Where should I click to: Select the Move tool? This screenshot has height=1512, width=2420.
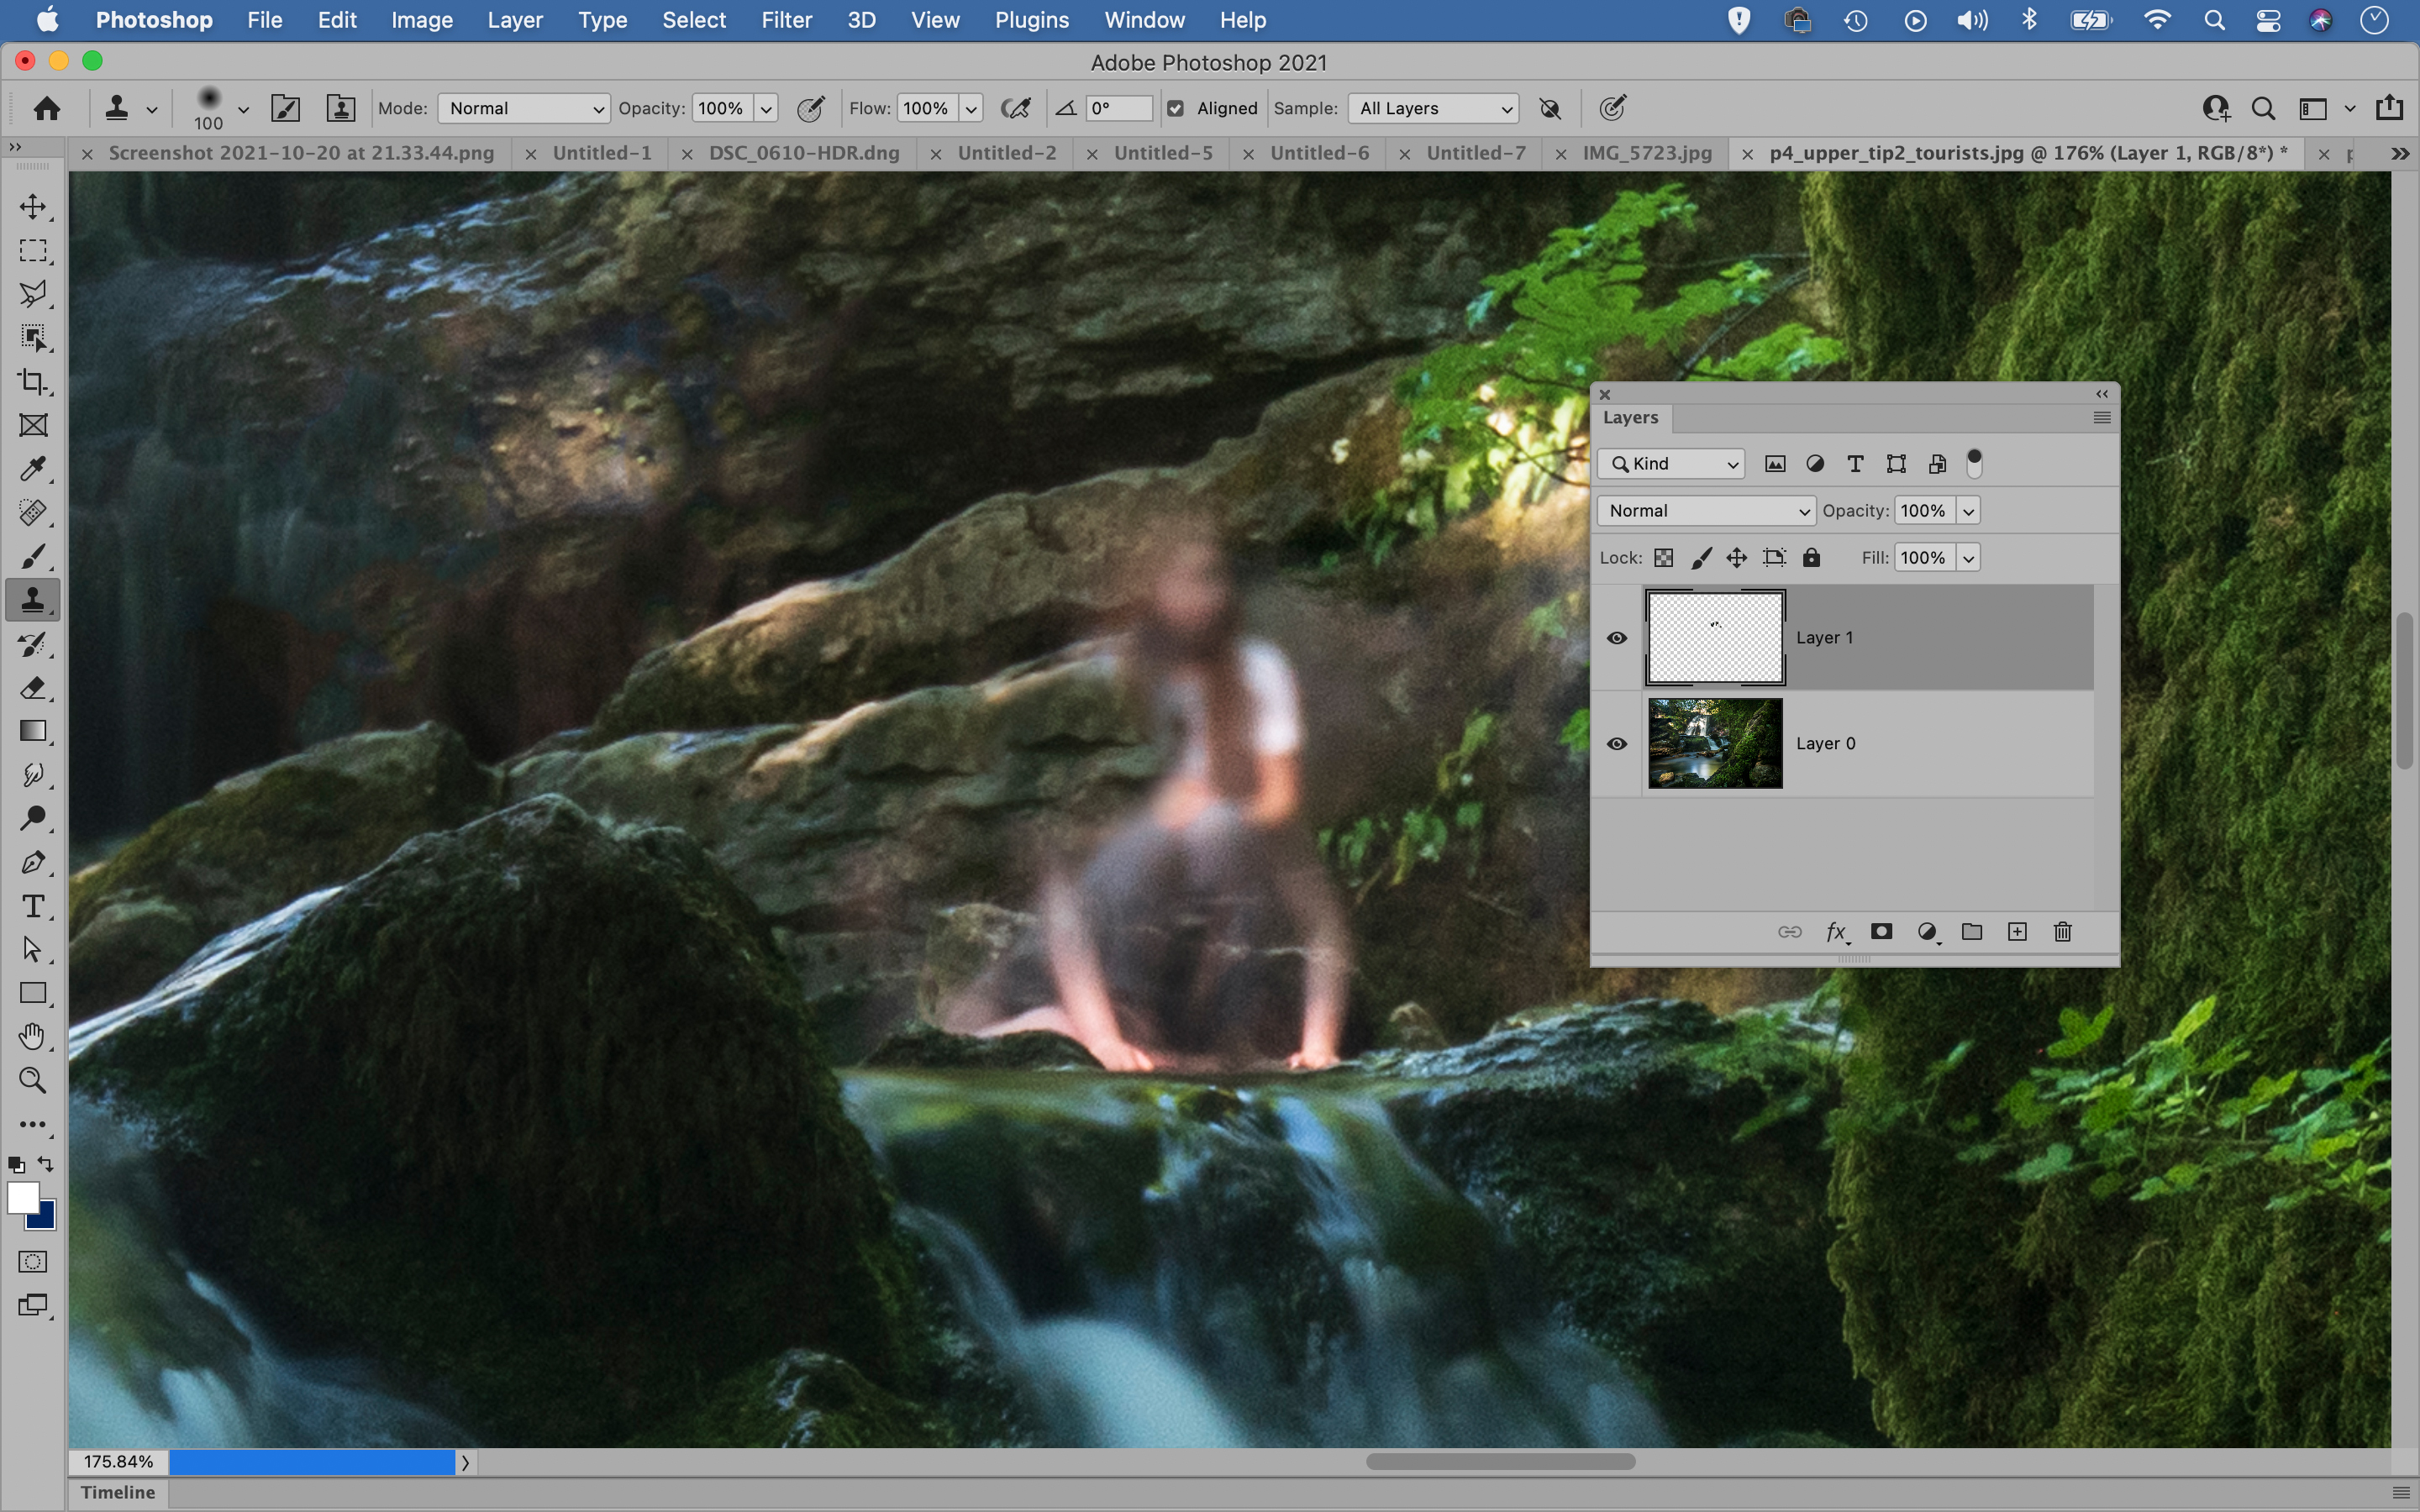33,206
